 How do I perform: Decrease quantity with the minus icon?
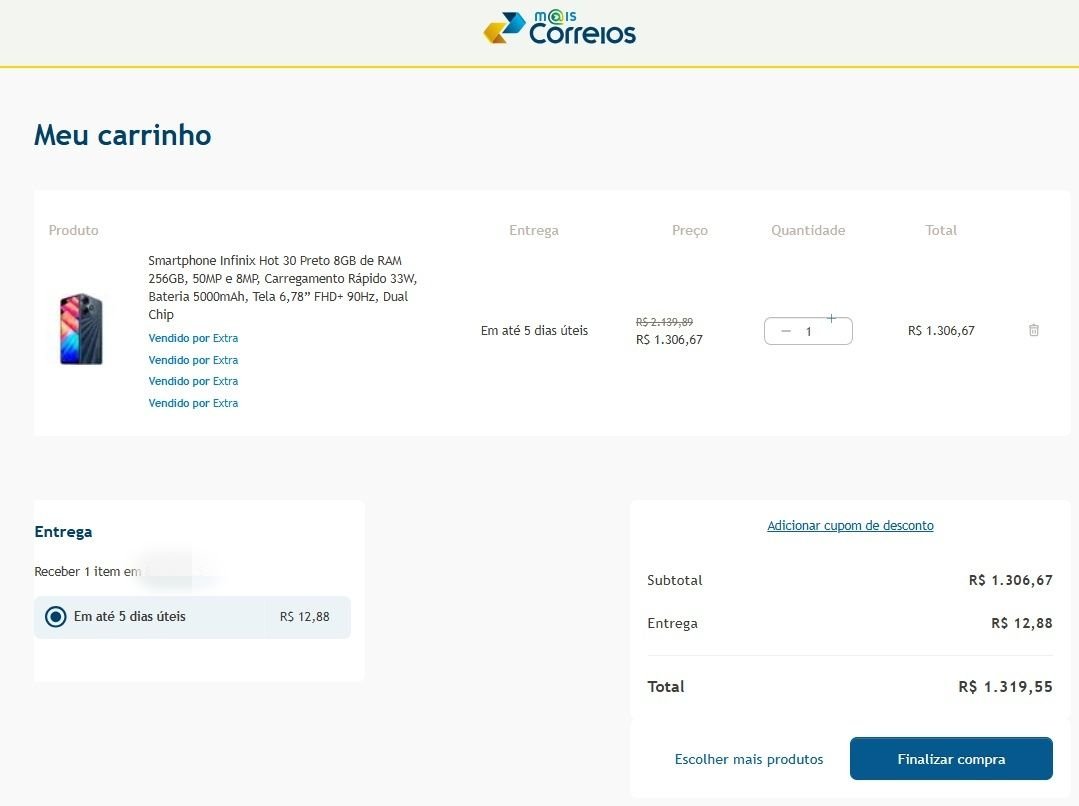pyautogui.click(x=786, y=331)
